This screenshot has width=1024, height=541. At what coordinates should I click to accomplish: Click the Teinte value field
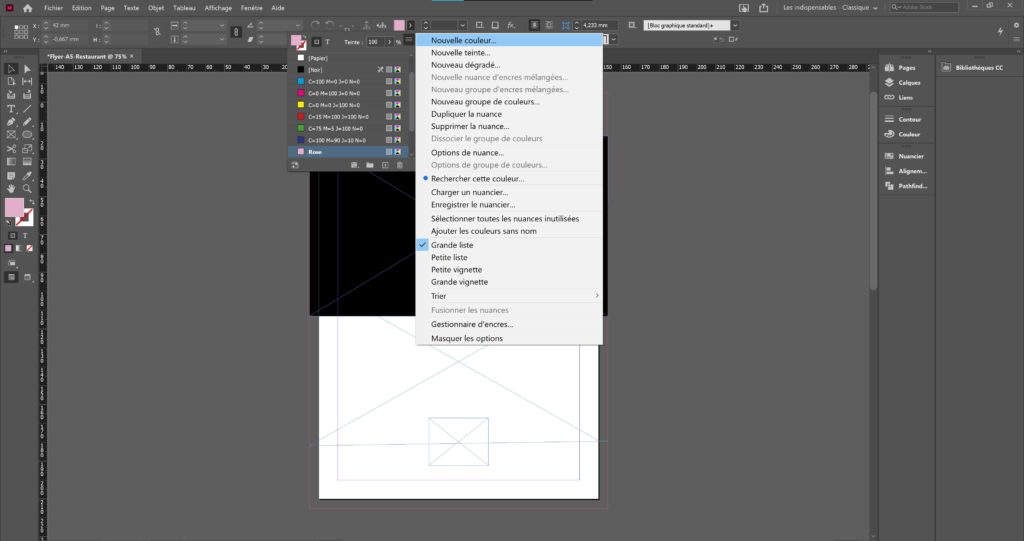(x=374, y=42)
